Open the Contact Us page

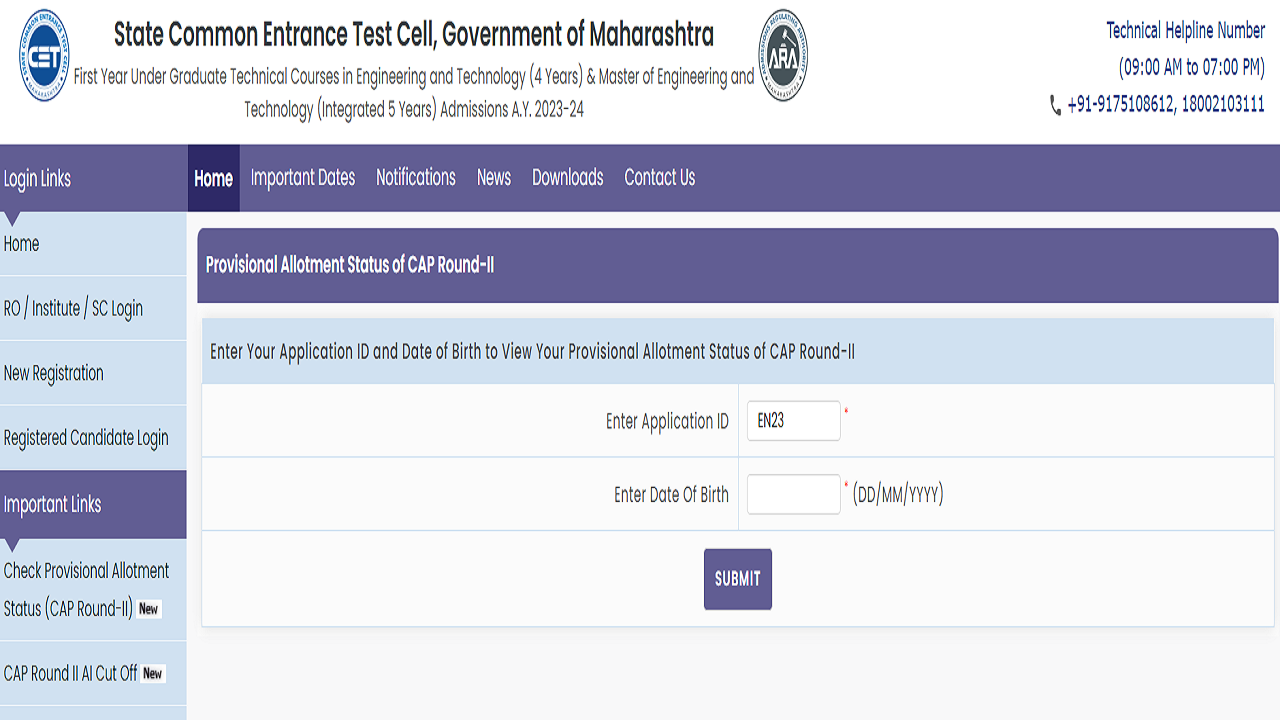(x=659, y=178)
